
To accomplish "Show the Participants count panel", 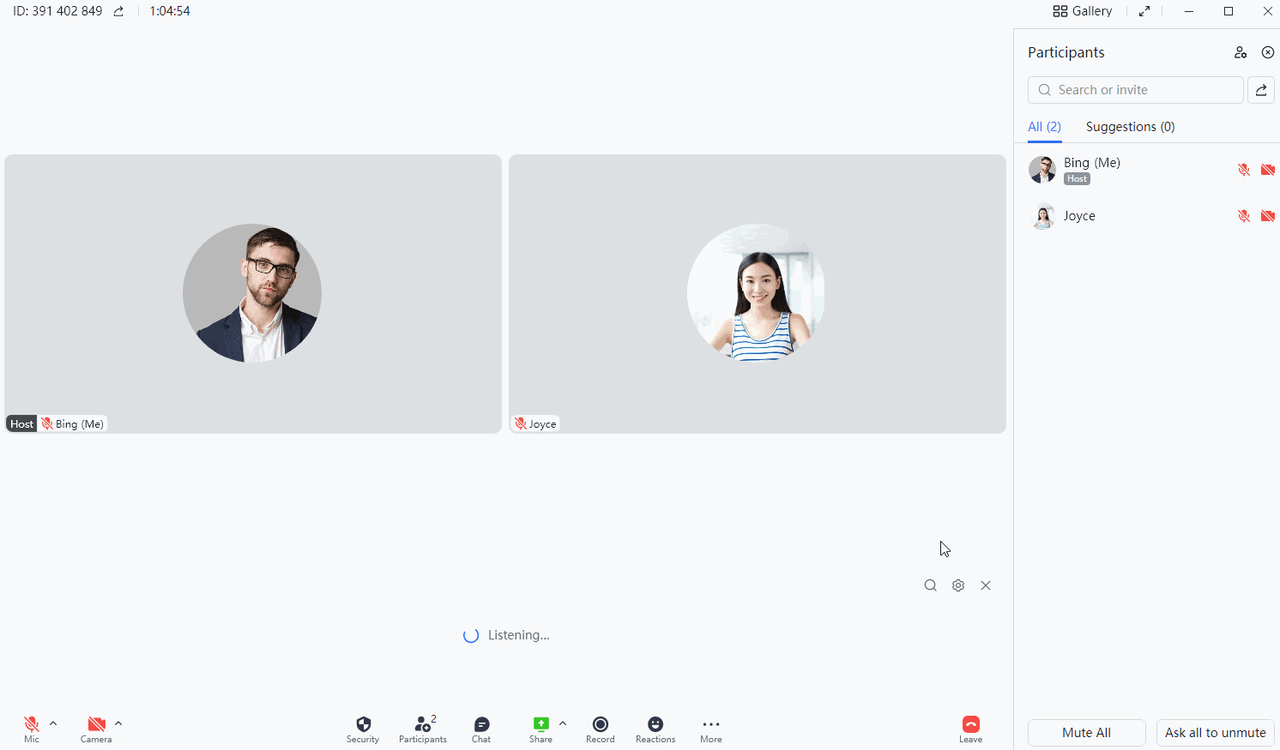I will pyautogui.click(x=422, y=728).
